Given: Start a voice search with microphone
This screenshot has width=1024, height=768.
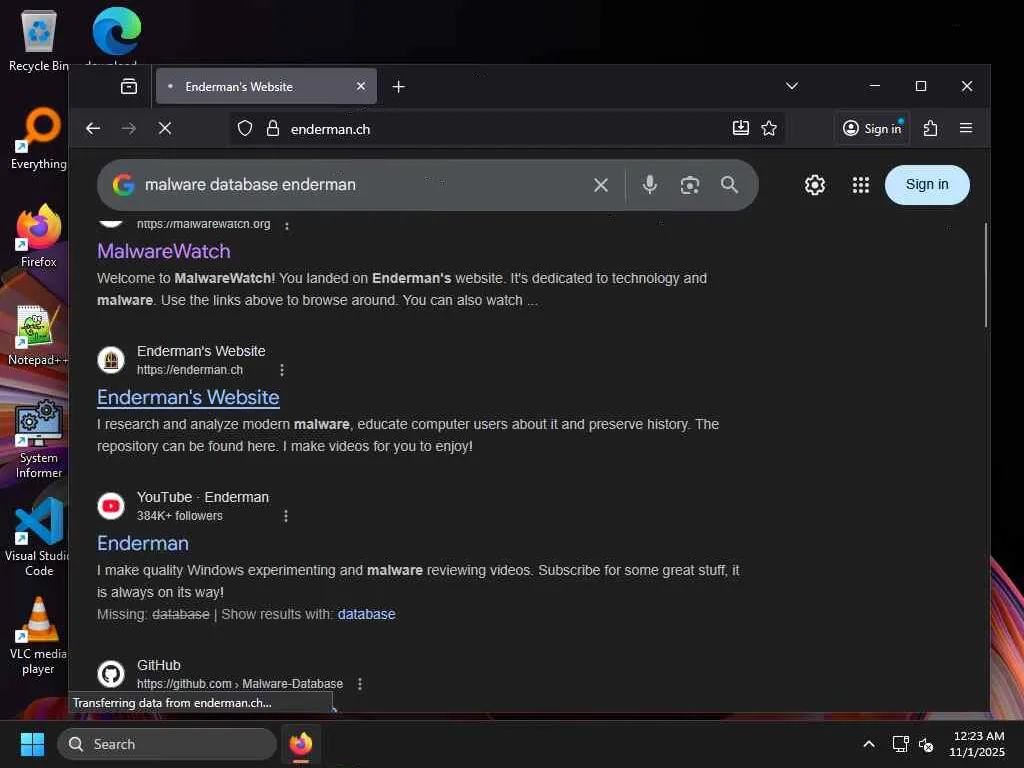Looking at the screenshot, I should pos(649,185).
